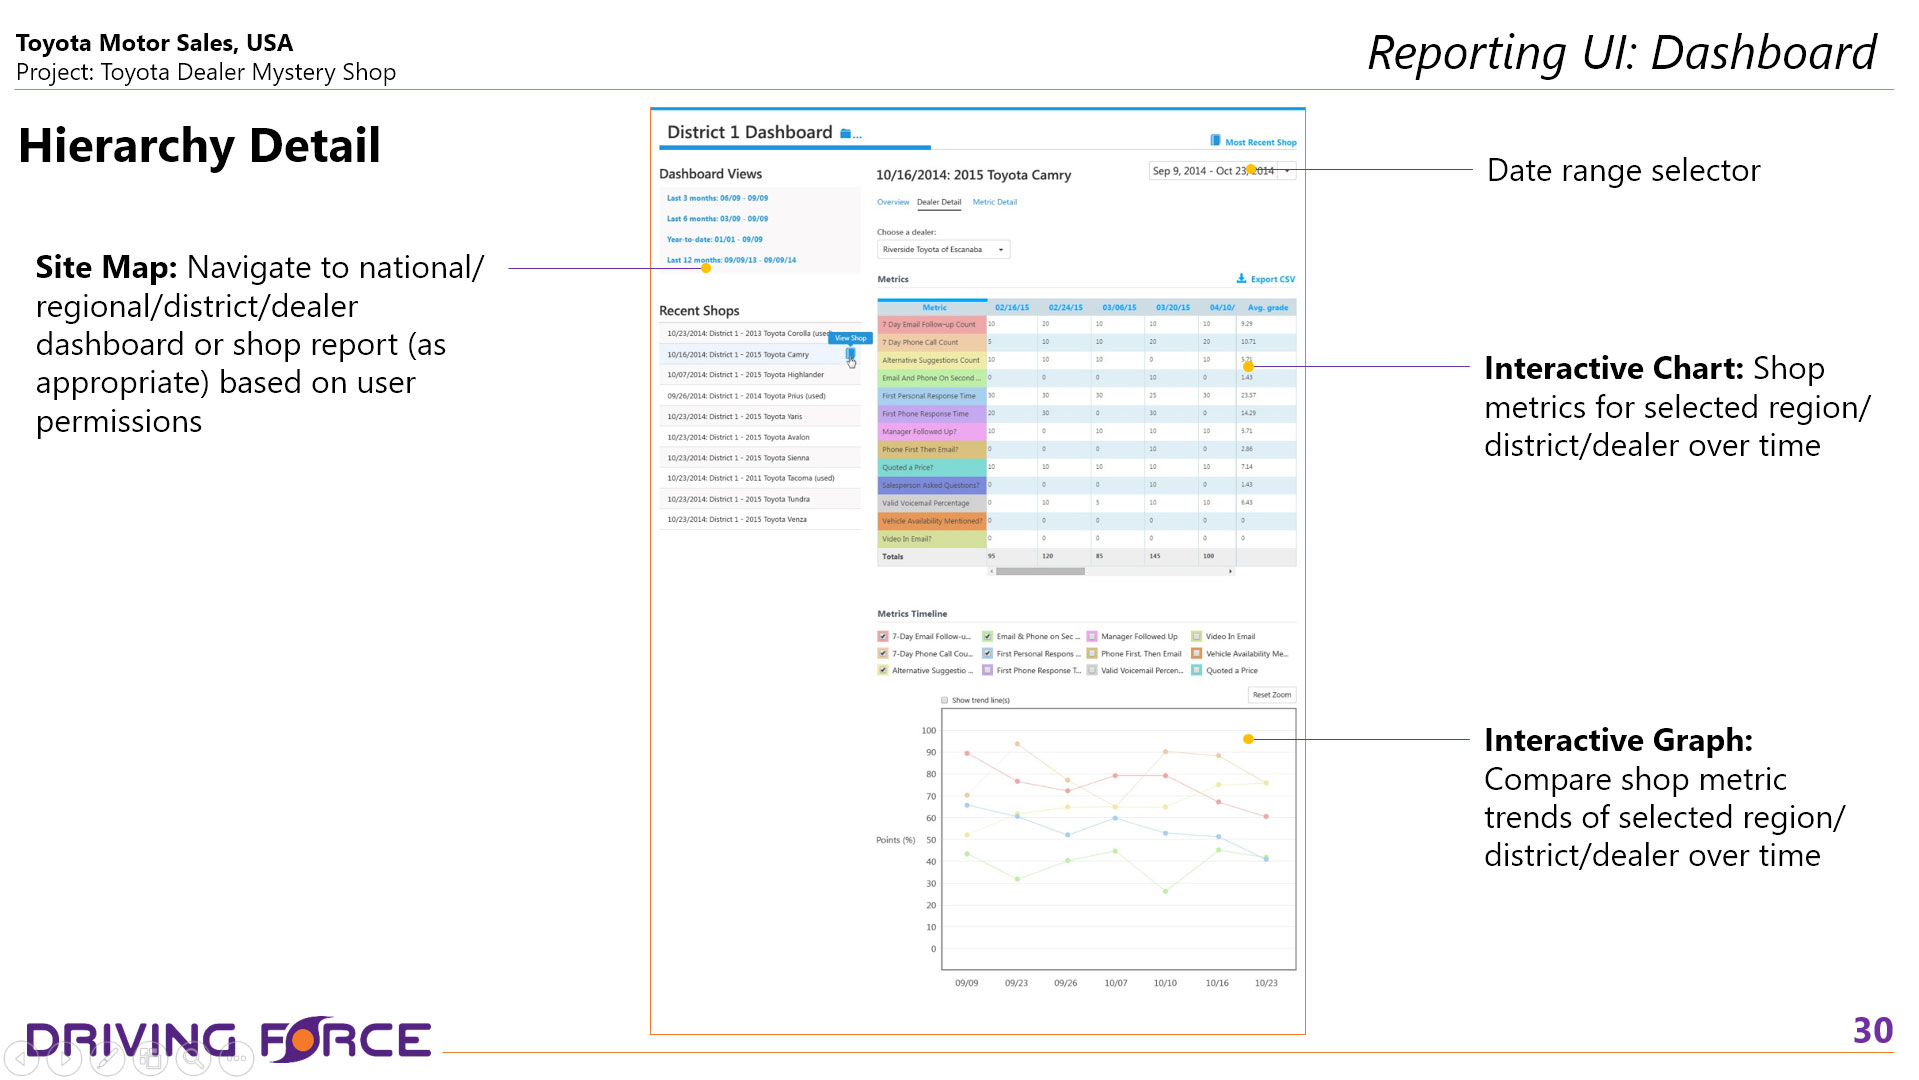
Task: Enable Quoted a Price checkbox
Action: (x=1197, y=671)
